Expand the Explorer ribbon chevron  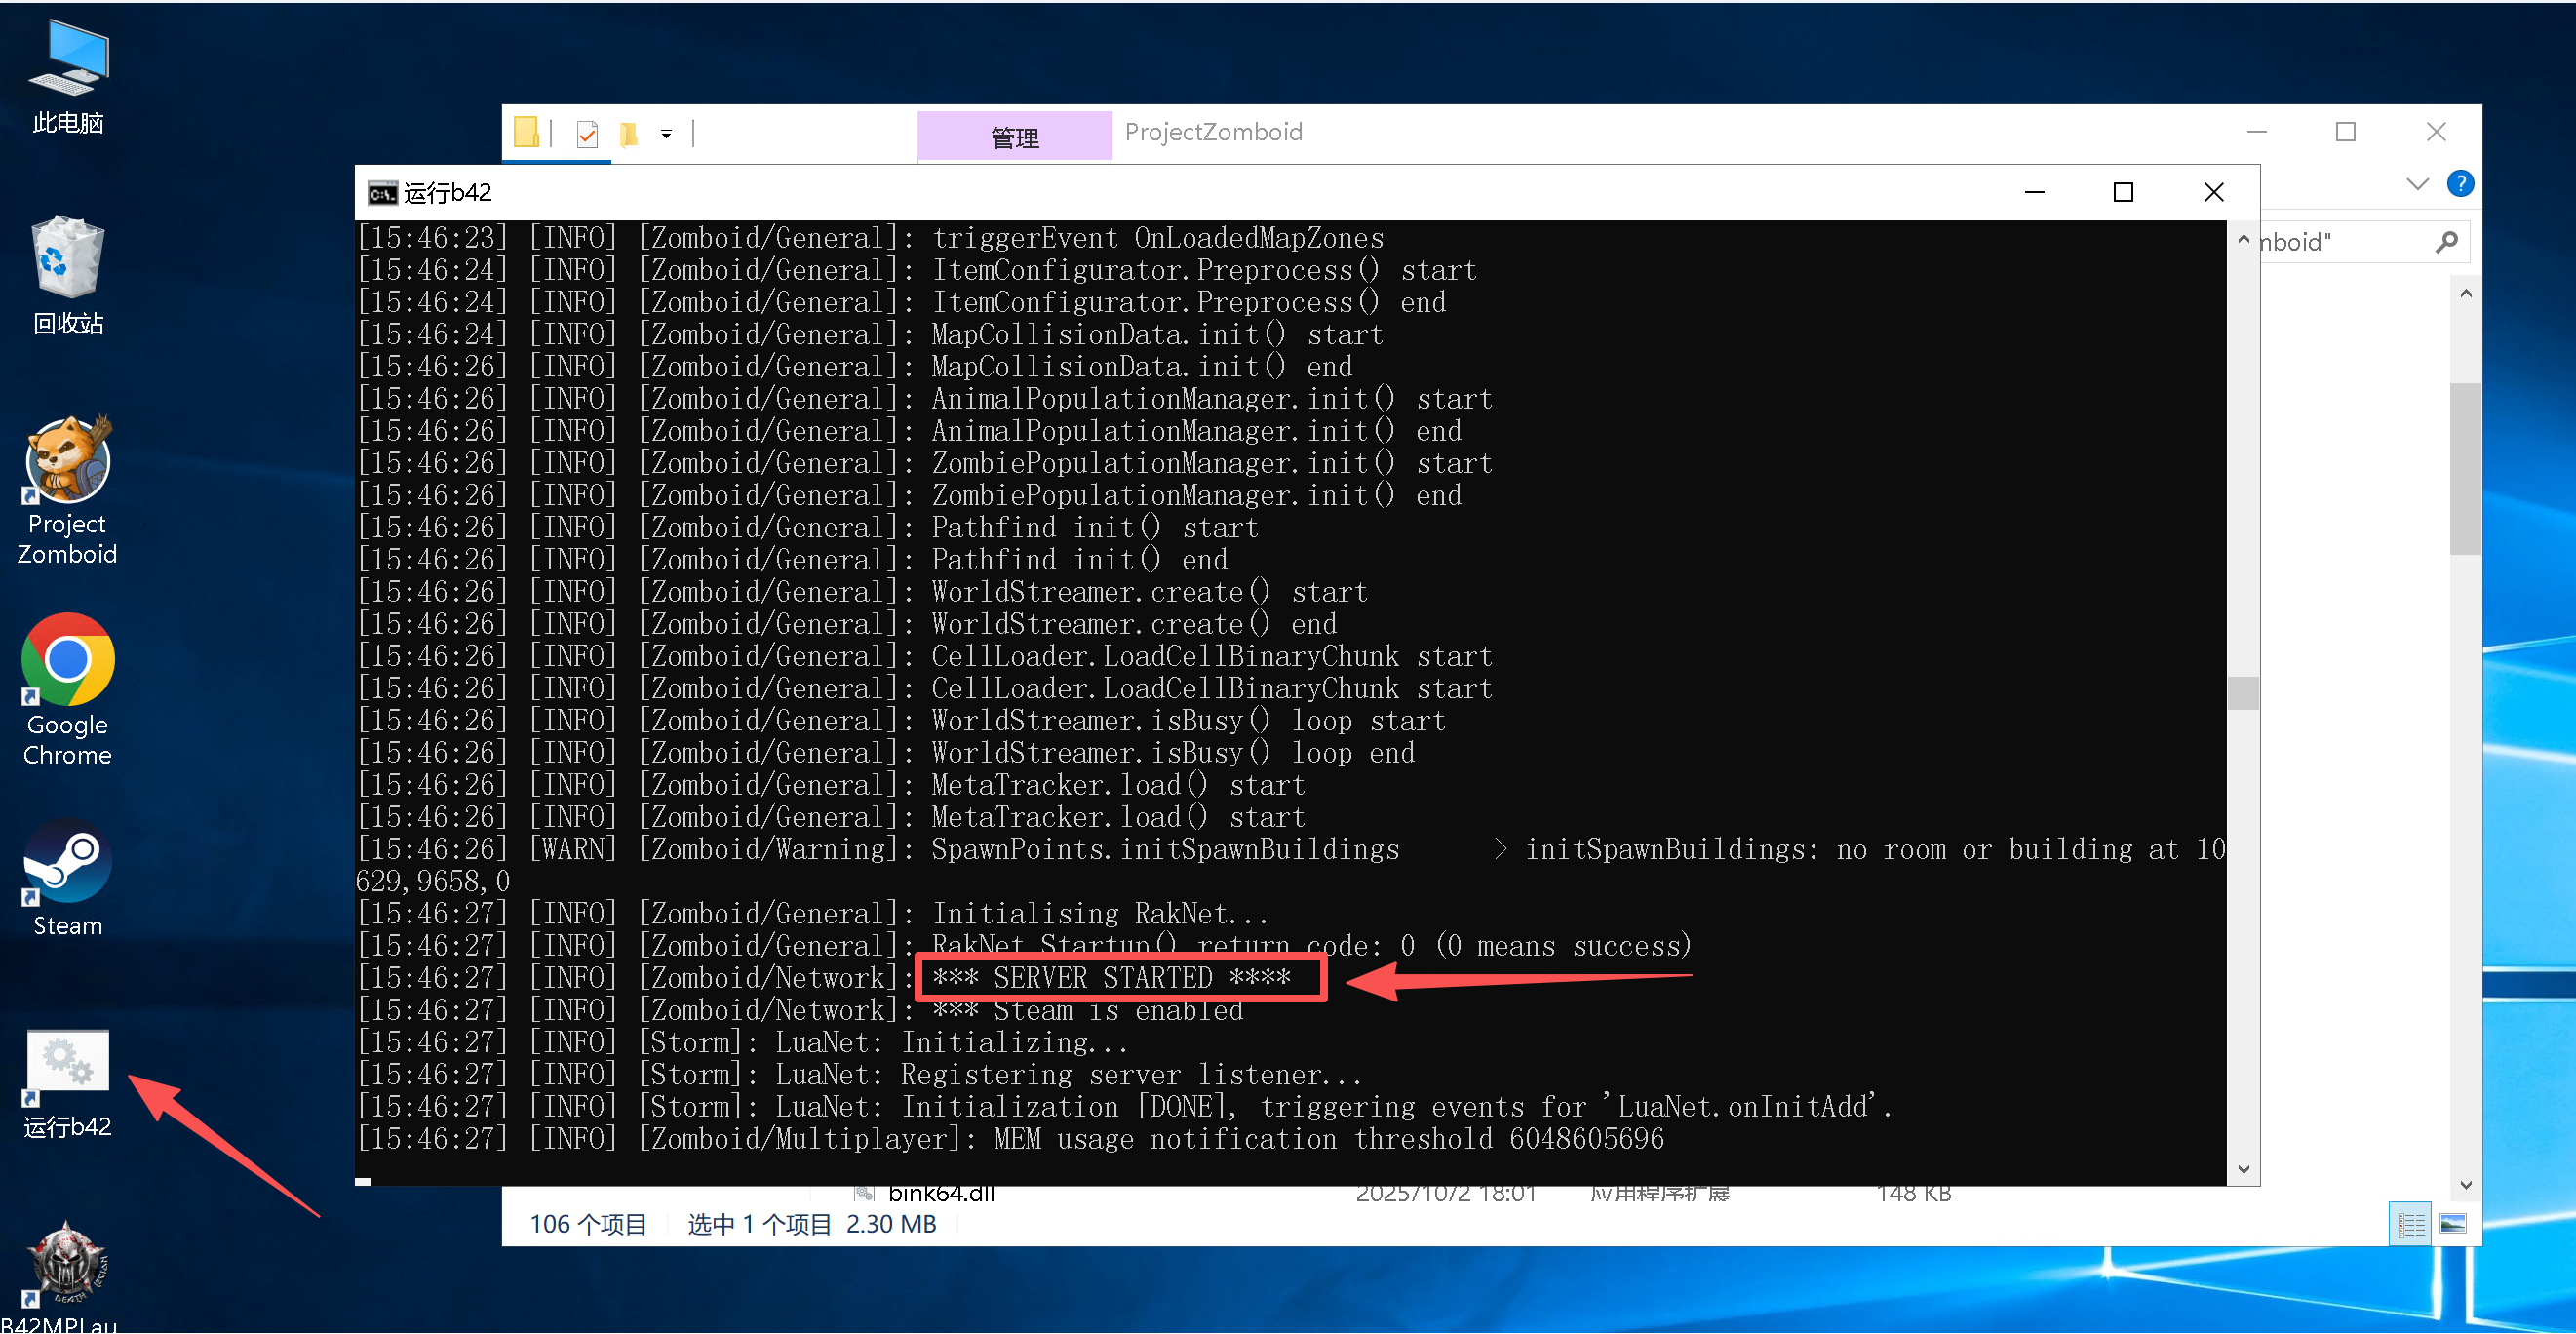[x=2416, y=184]
